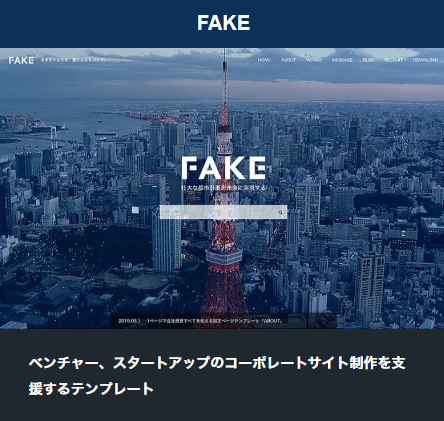Select the RECRUIT menu item
Viewport: 444px width, 421px height.
(x=393, y=60)
